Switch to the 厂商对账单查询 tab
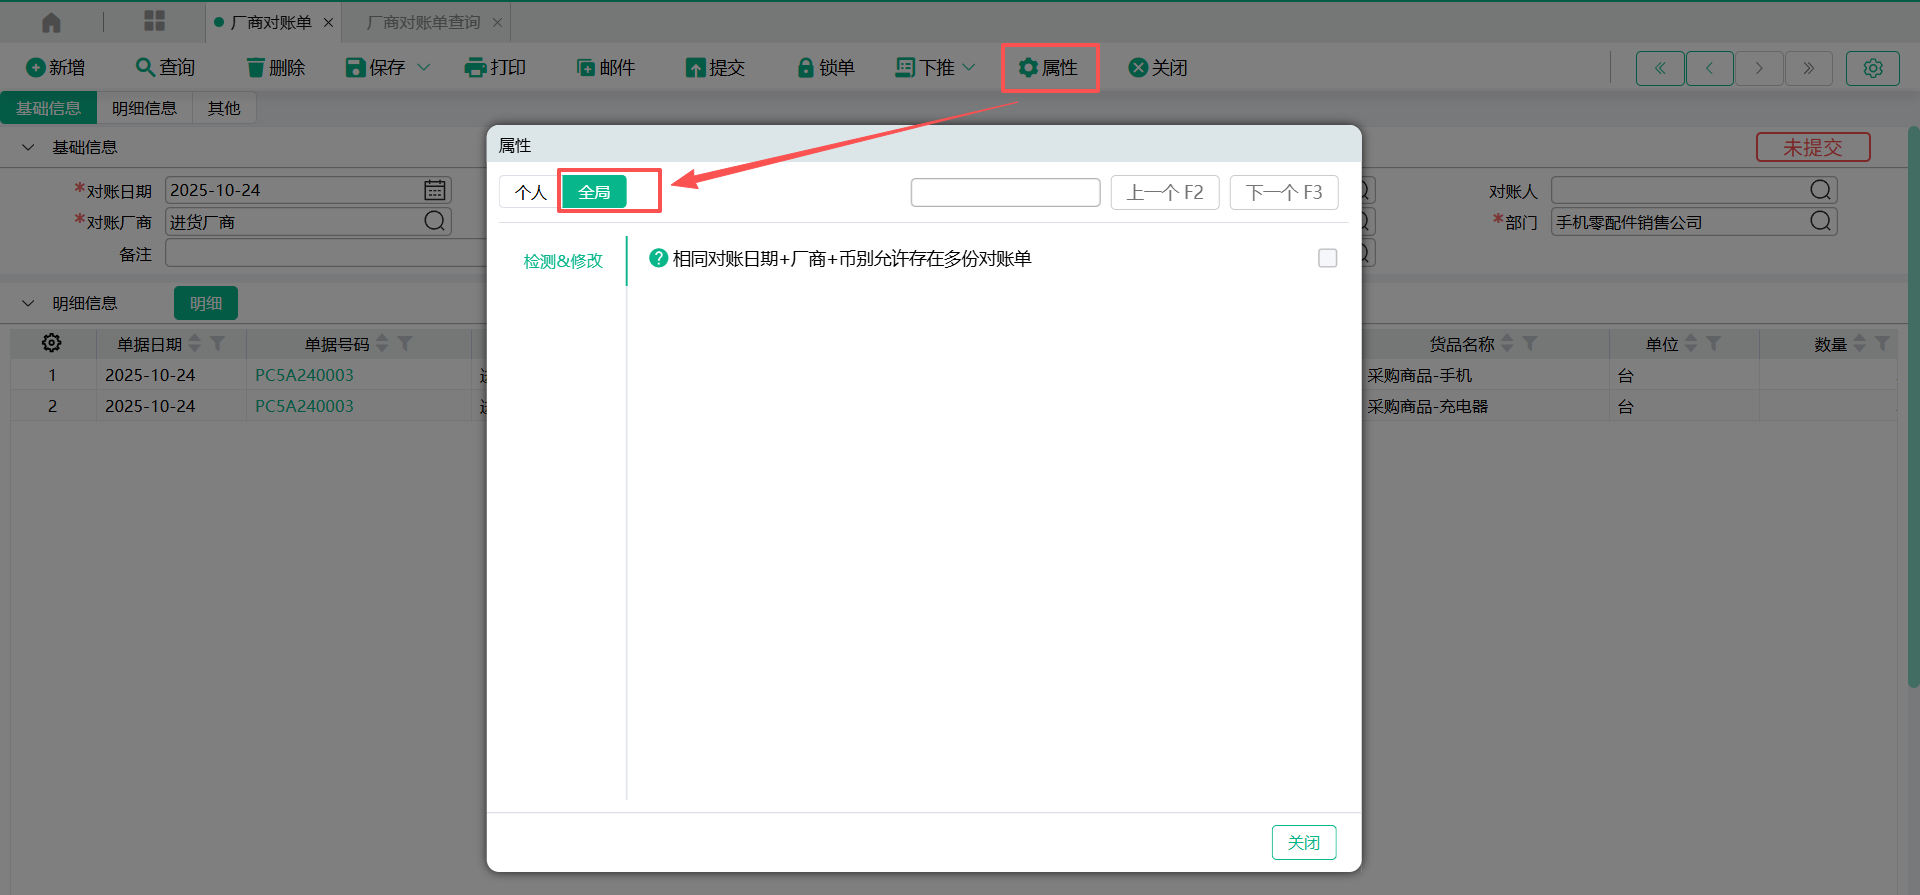This screenshot has height=895, width=1920. [423, 22]
